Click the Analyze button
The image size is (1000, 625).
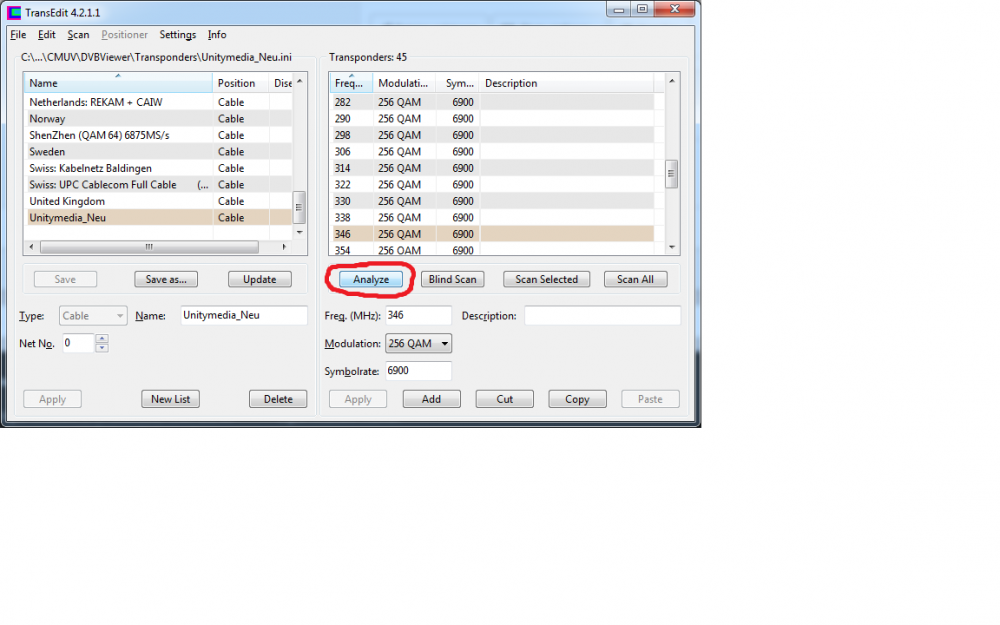click(370, 280)
